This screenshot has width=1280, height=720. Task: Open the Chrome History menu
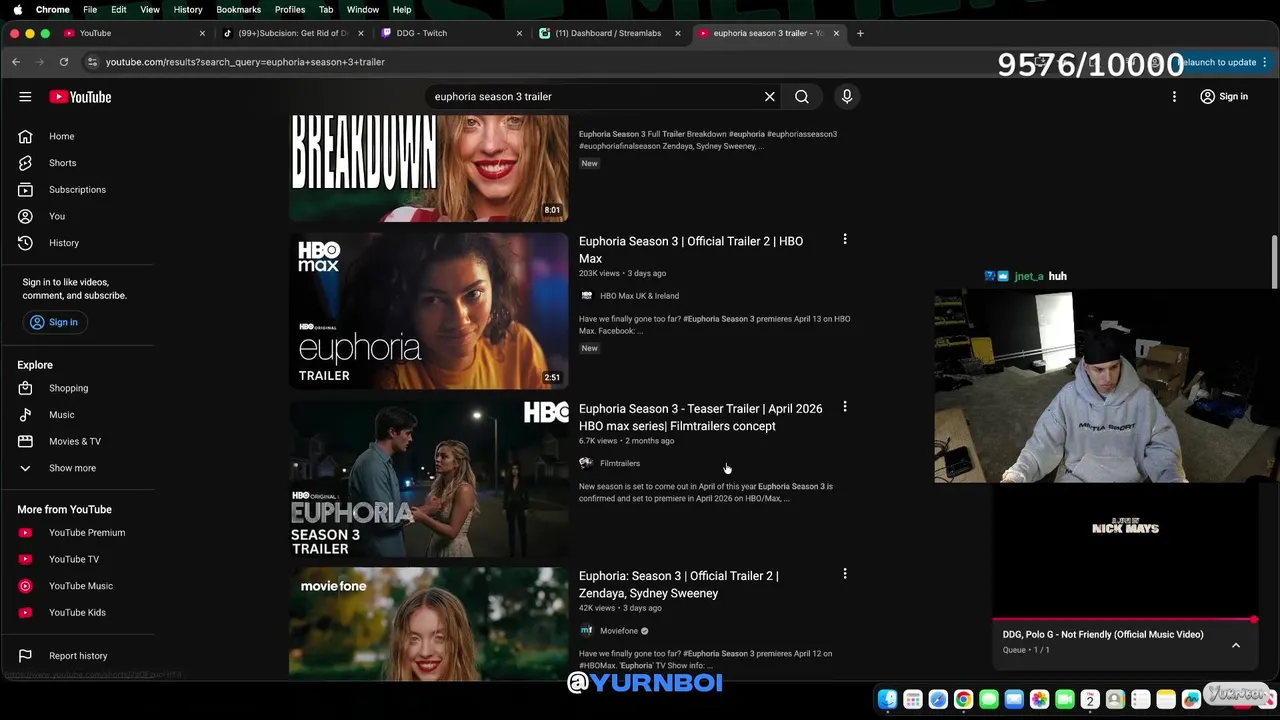pyautogui.click(x=188, y=9)
